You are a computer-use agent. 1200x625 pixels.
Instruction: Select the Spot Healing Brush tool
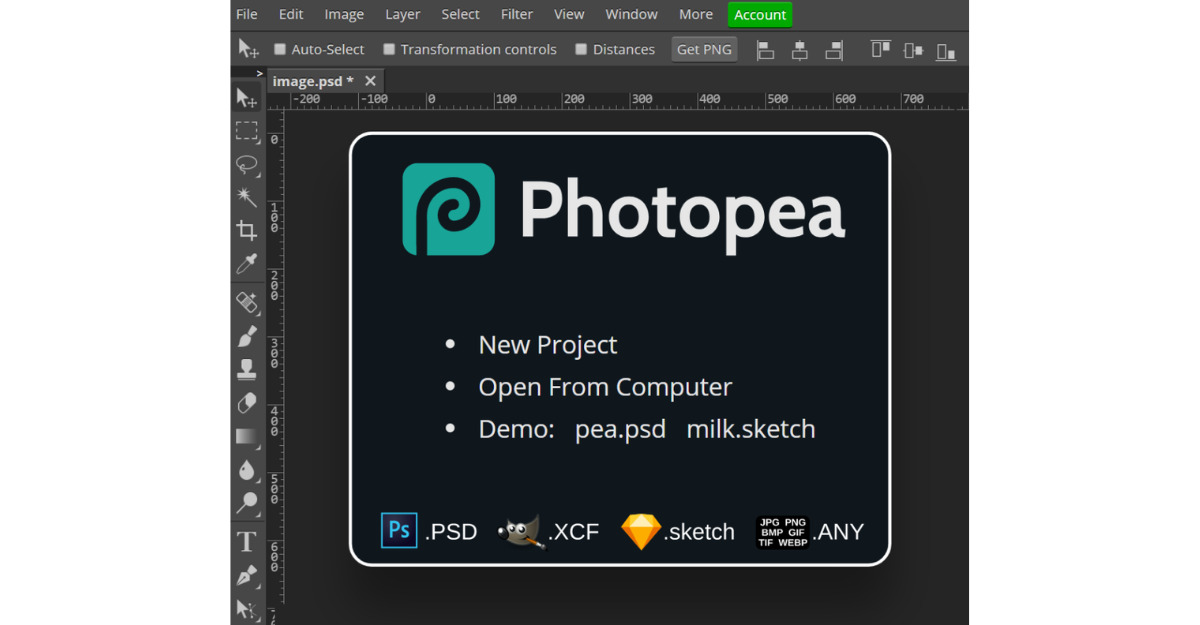pos(247,302)
